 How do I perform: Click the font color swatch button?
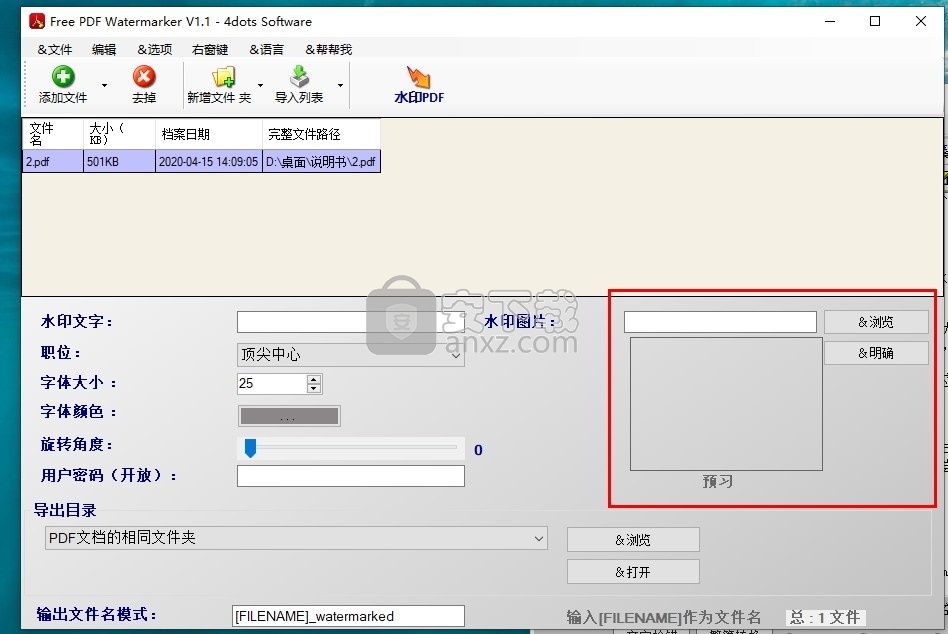[x=289, y=416]
